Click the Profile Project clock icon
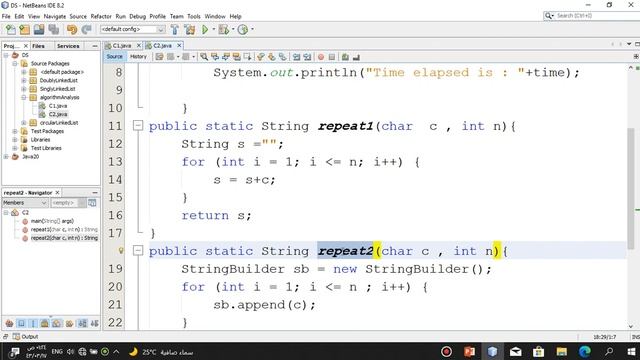Viewport: 640px width, 360px height. point(243,29)
